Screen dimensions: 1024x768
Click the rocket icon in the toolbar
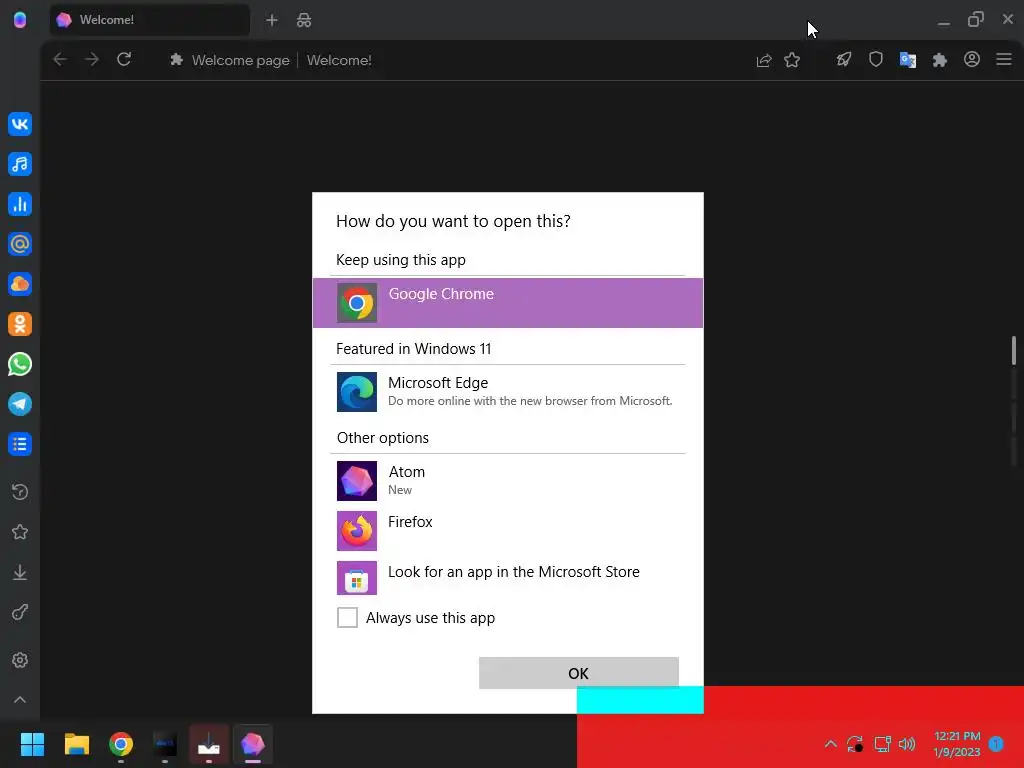point(844,60)
